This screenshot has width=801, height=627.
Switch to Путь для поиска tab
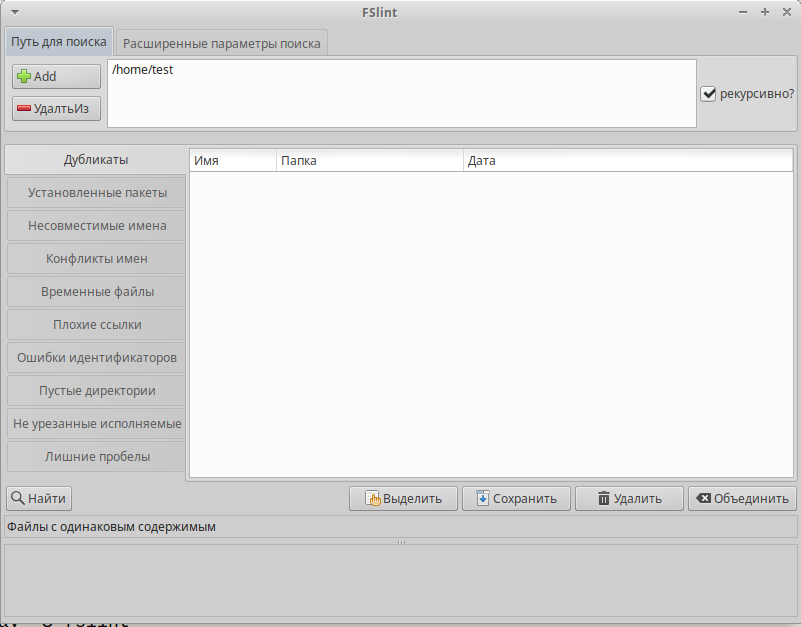pos(59,42)
